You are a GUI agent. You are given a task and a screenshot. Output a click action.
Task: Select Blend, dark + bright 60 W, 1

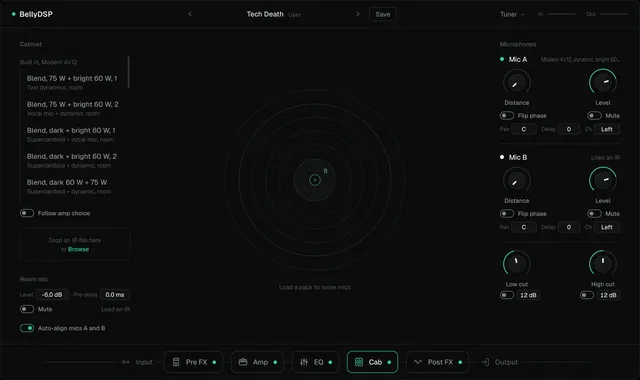pyautogui.click(x=74, y=135)
